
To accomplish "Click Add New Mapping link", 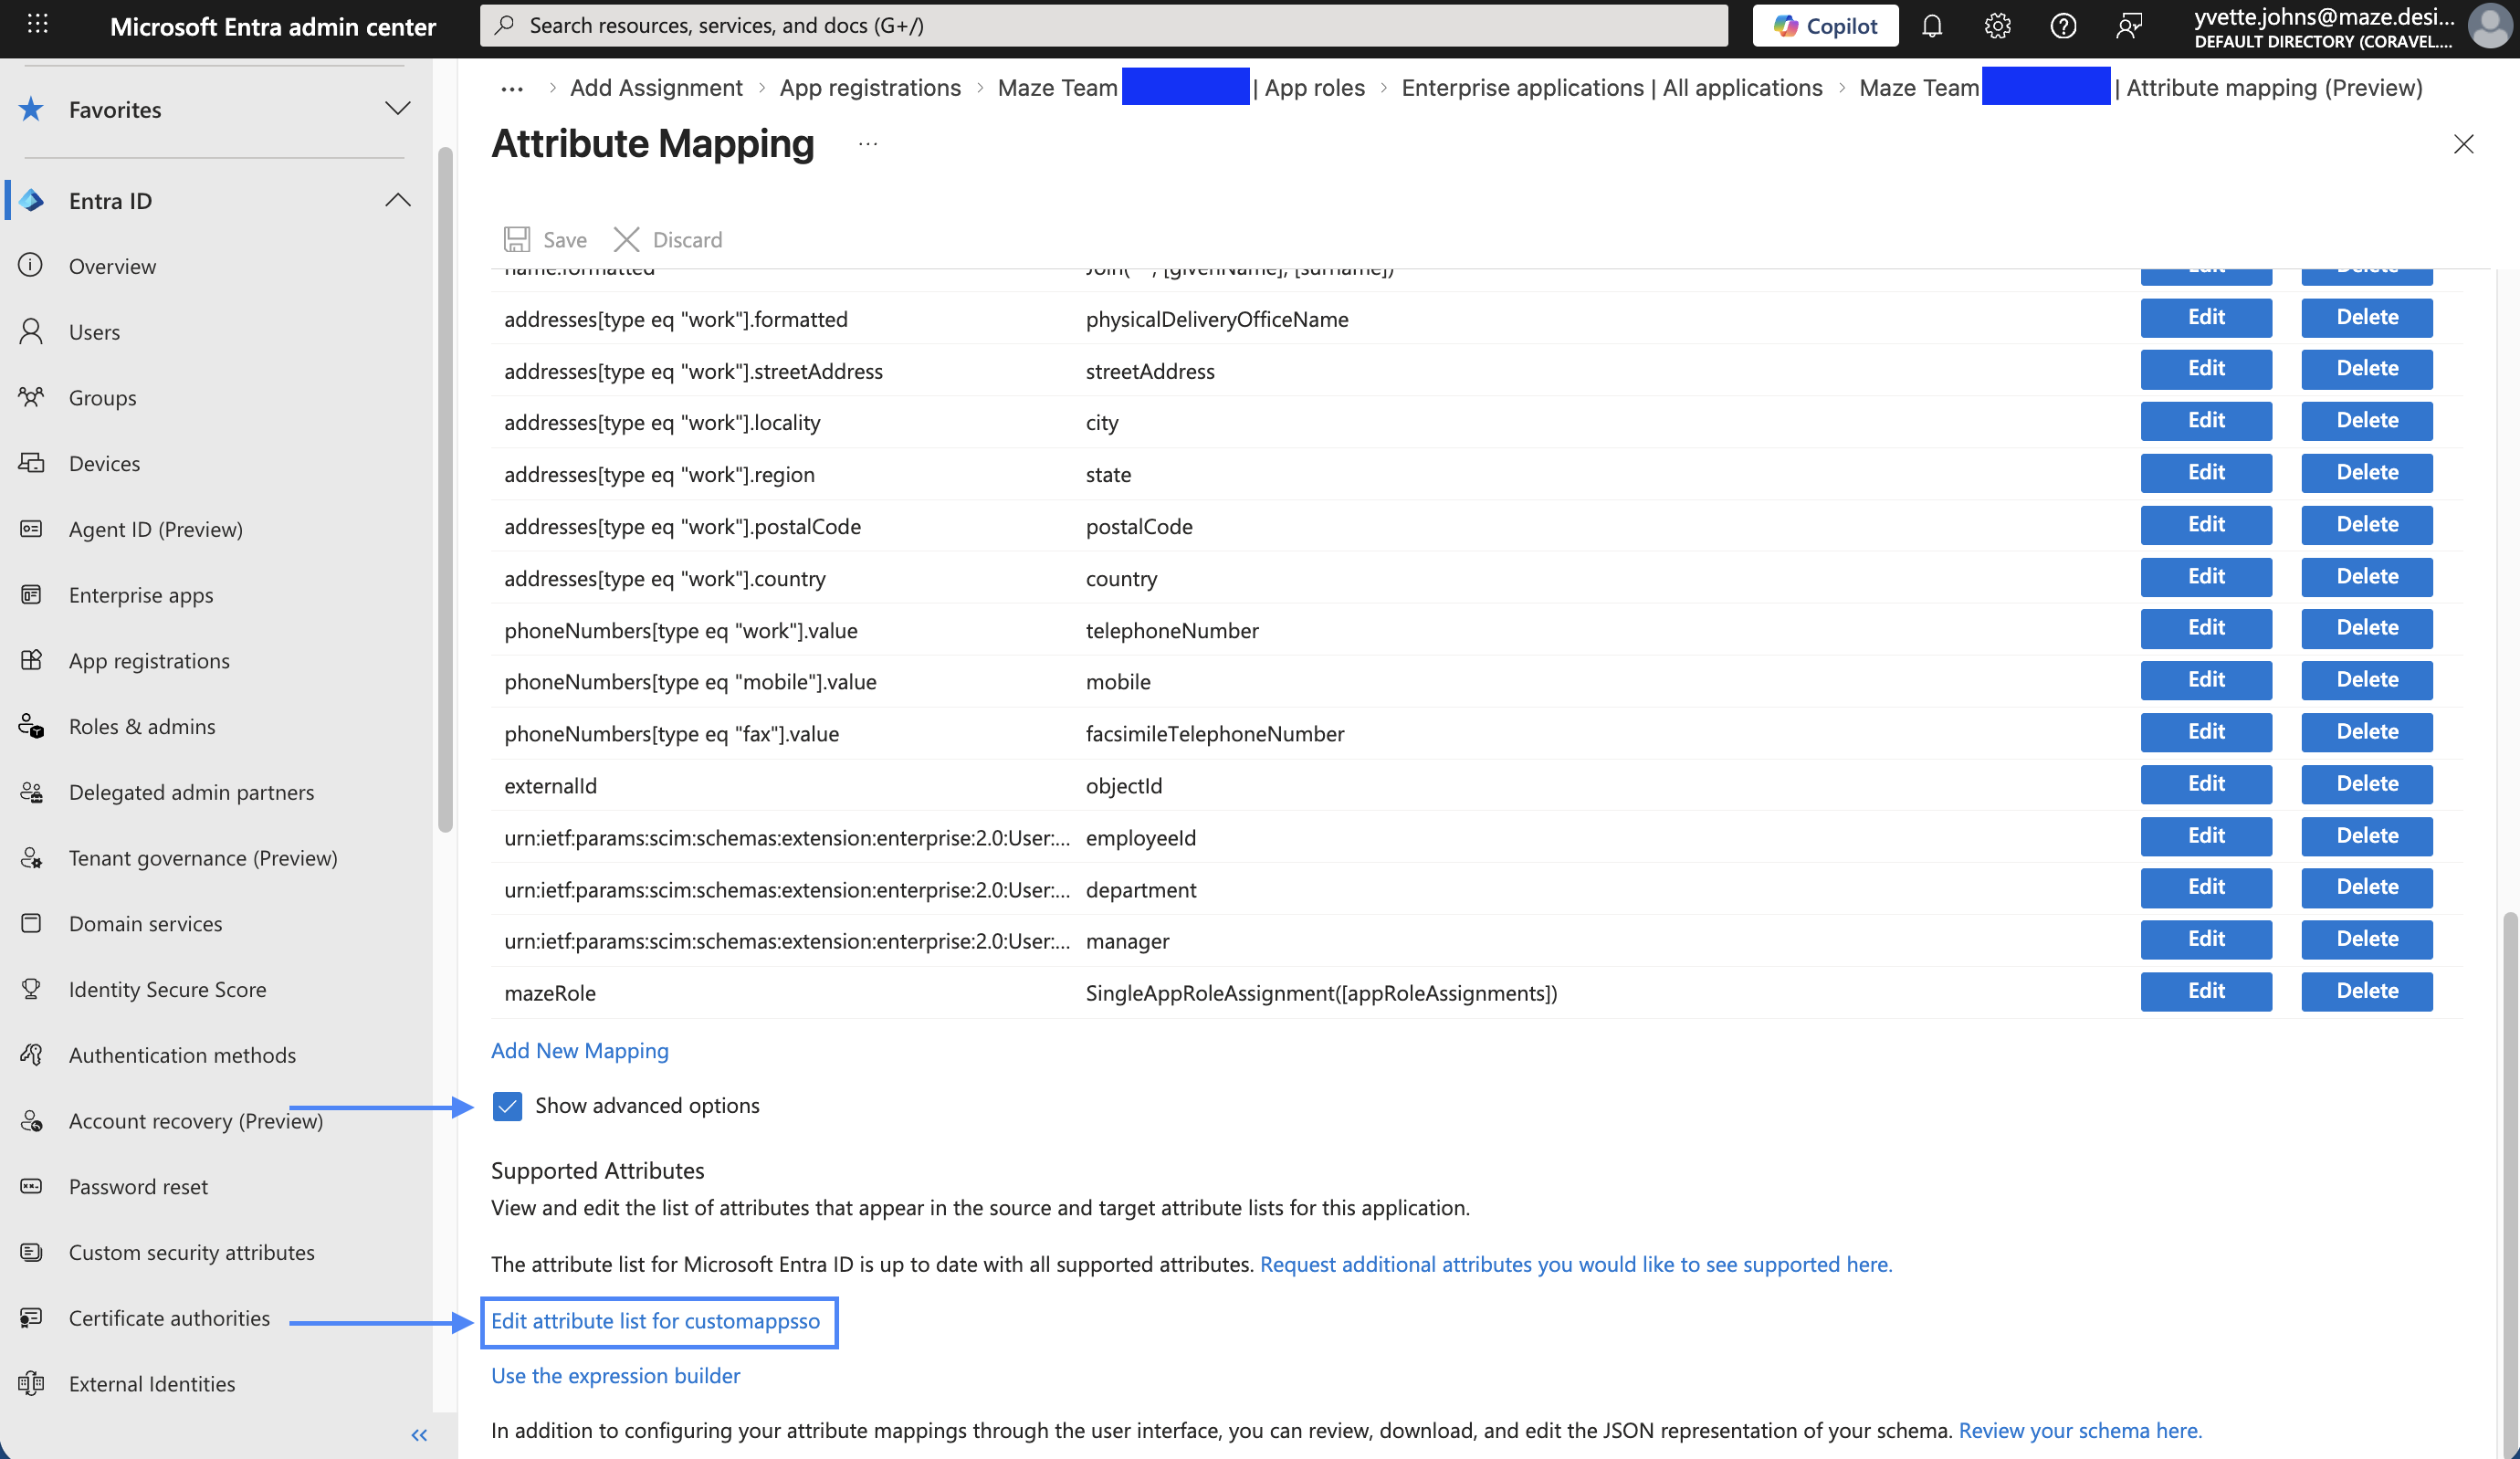I will (x=580, y=1050).
